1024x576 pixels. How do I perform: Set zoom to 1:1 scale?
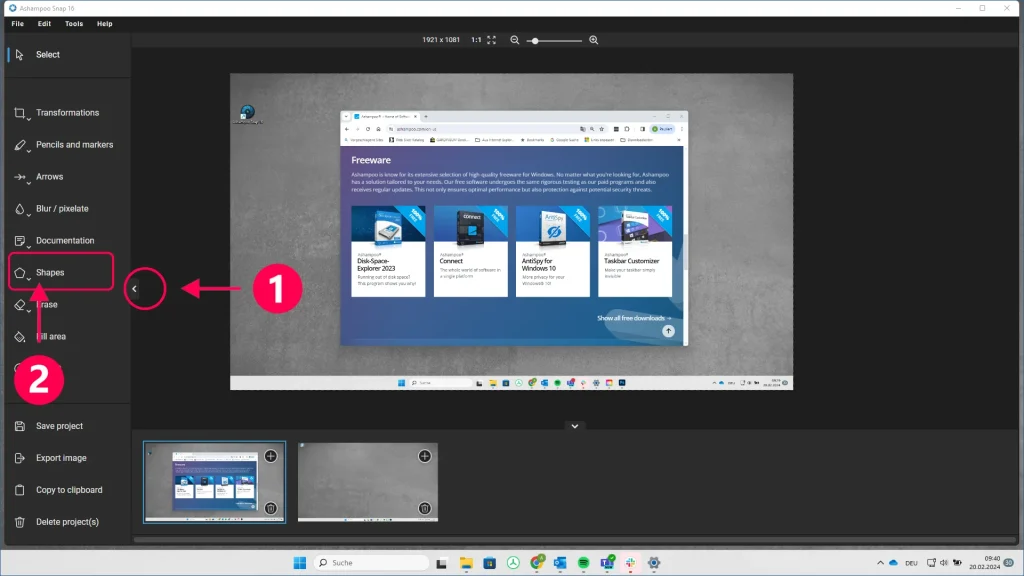click(476, 40)
